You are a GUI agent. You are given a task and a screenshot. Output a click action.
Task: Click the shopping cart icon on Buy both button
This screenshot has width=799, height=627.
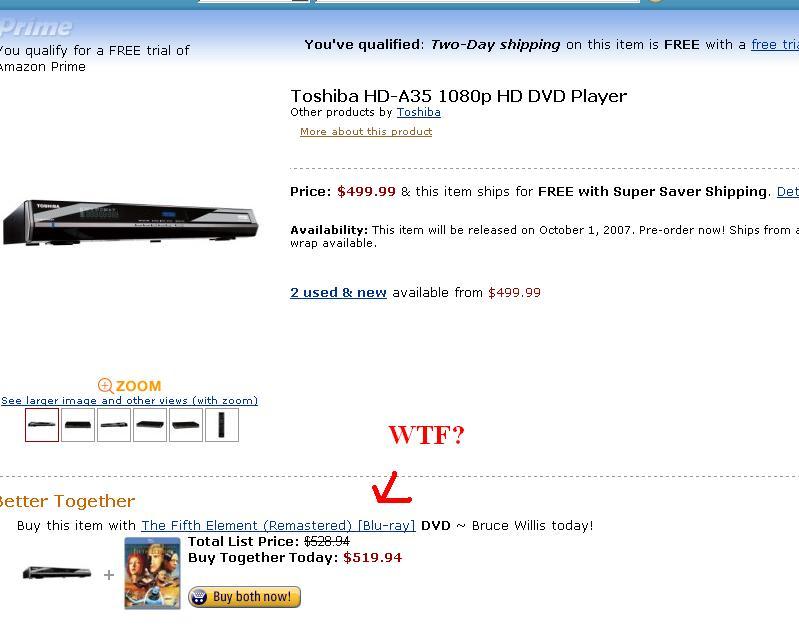[x=200, y=597]
